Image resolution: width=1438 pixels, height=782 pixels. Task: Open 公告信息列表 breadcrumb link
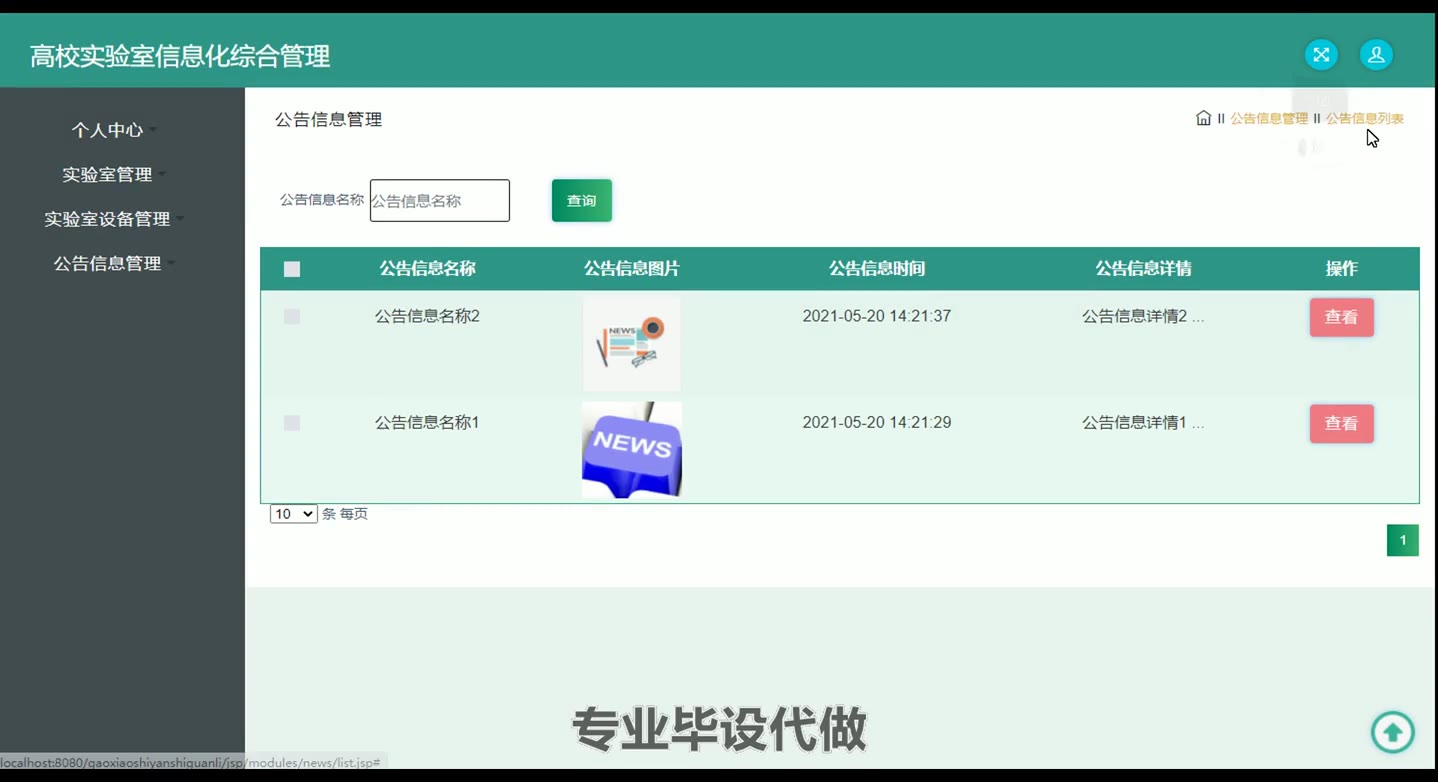1365,118
